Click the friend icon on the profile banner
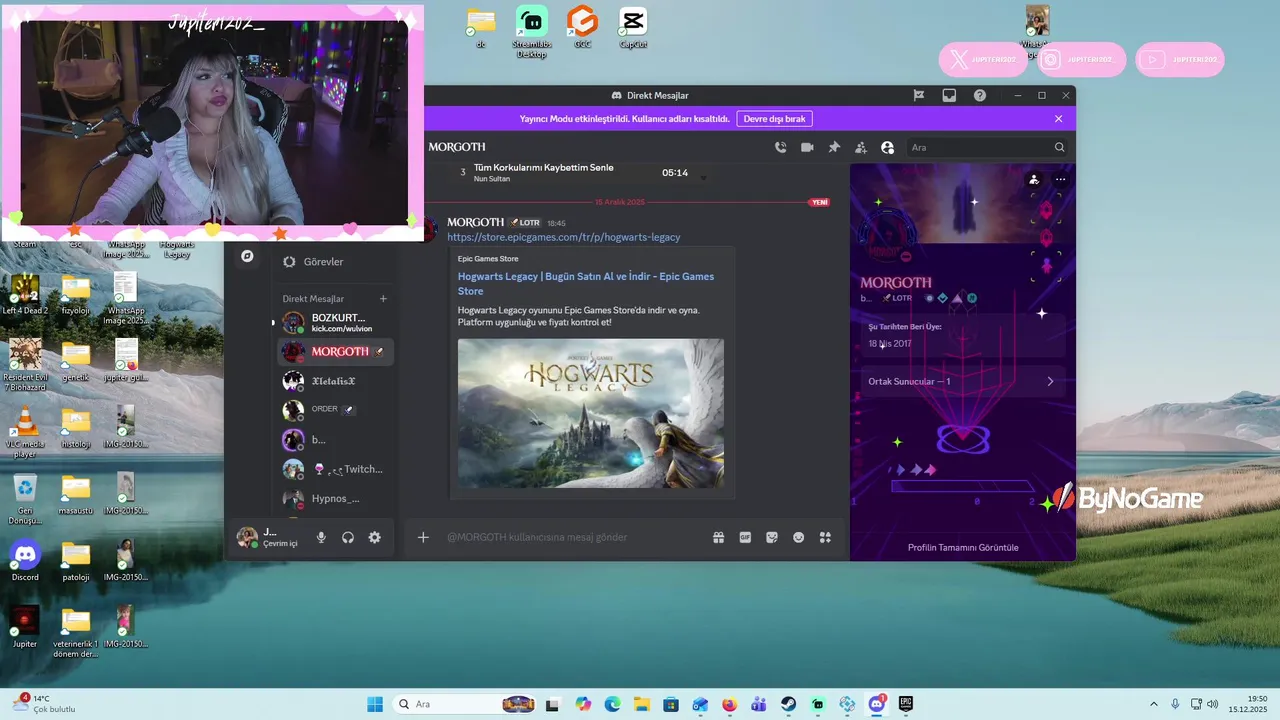The image size is (1280, 720). coord(1034,180)
